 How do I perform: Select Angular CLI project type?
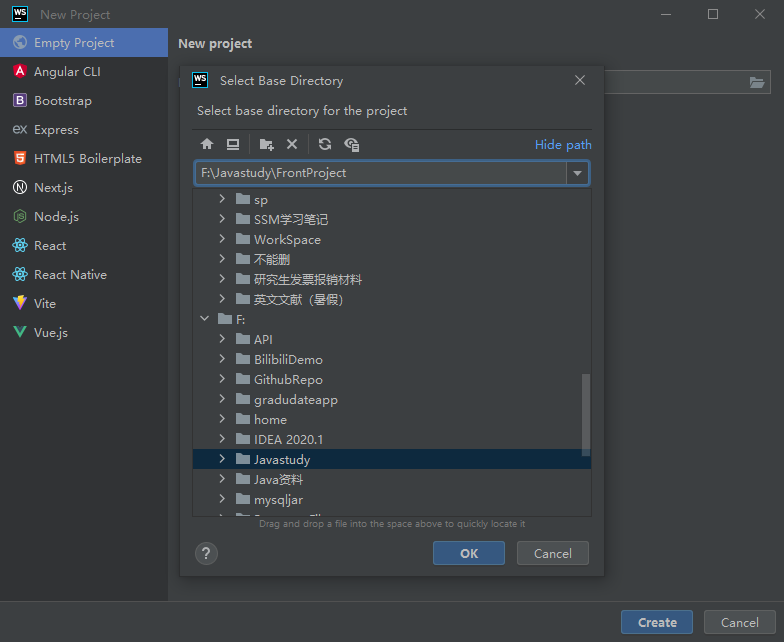point(84,72)
